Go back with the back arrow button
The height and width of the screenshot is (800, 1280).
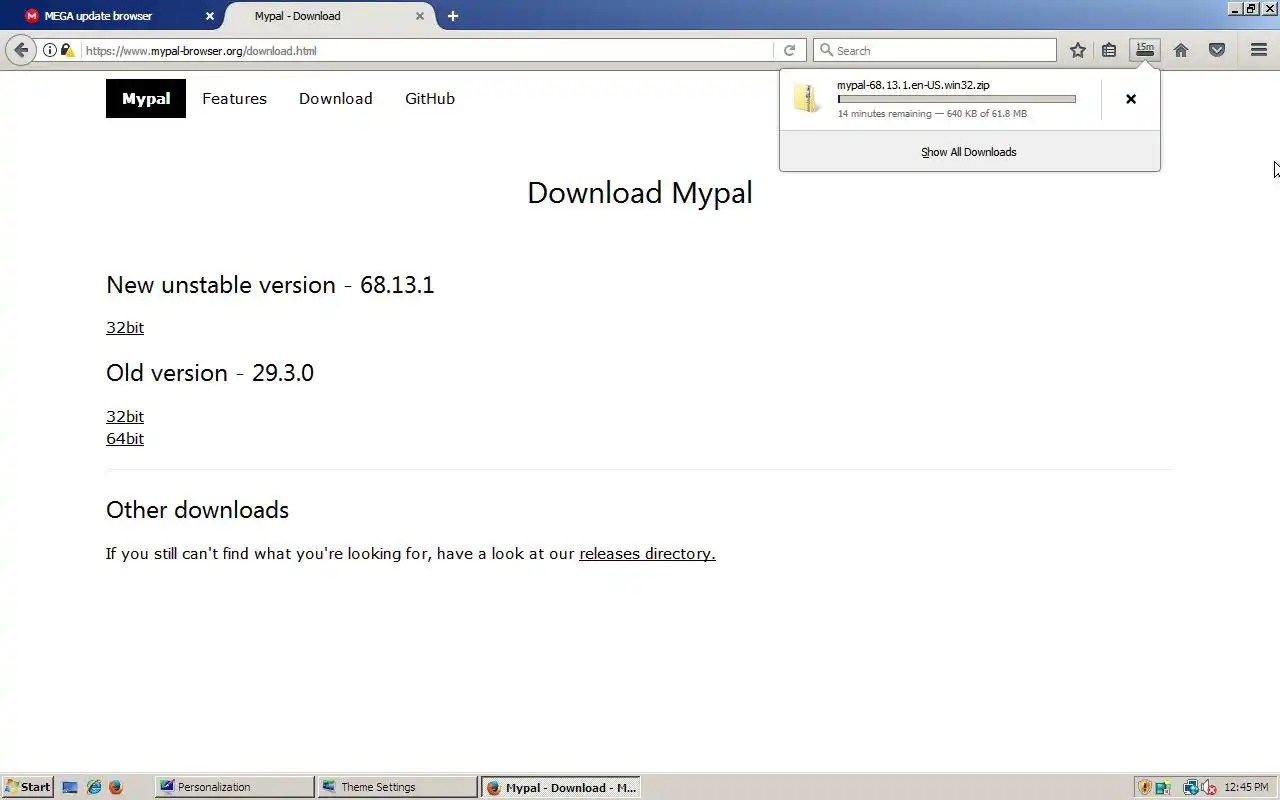click(21, 50)
